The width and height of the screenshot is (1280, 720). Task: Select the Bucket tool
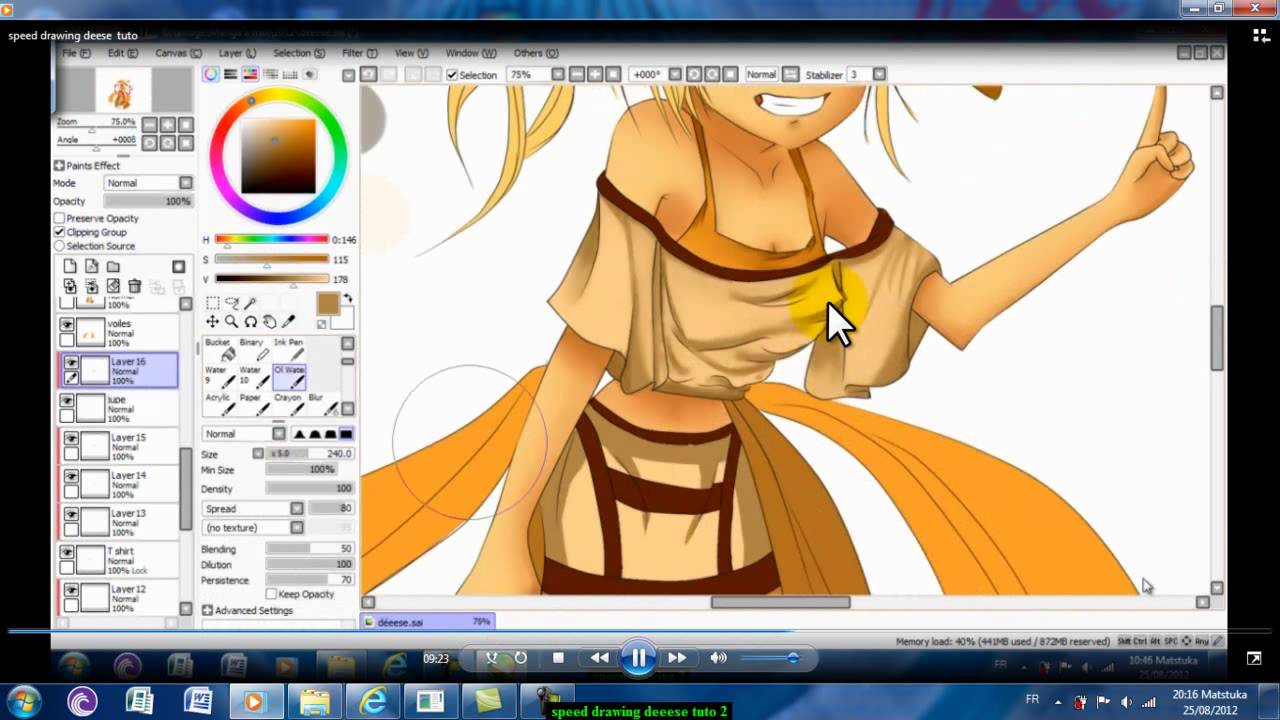click(x=219, y=349)
